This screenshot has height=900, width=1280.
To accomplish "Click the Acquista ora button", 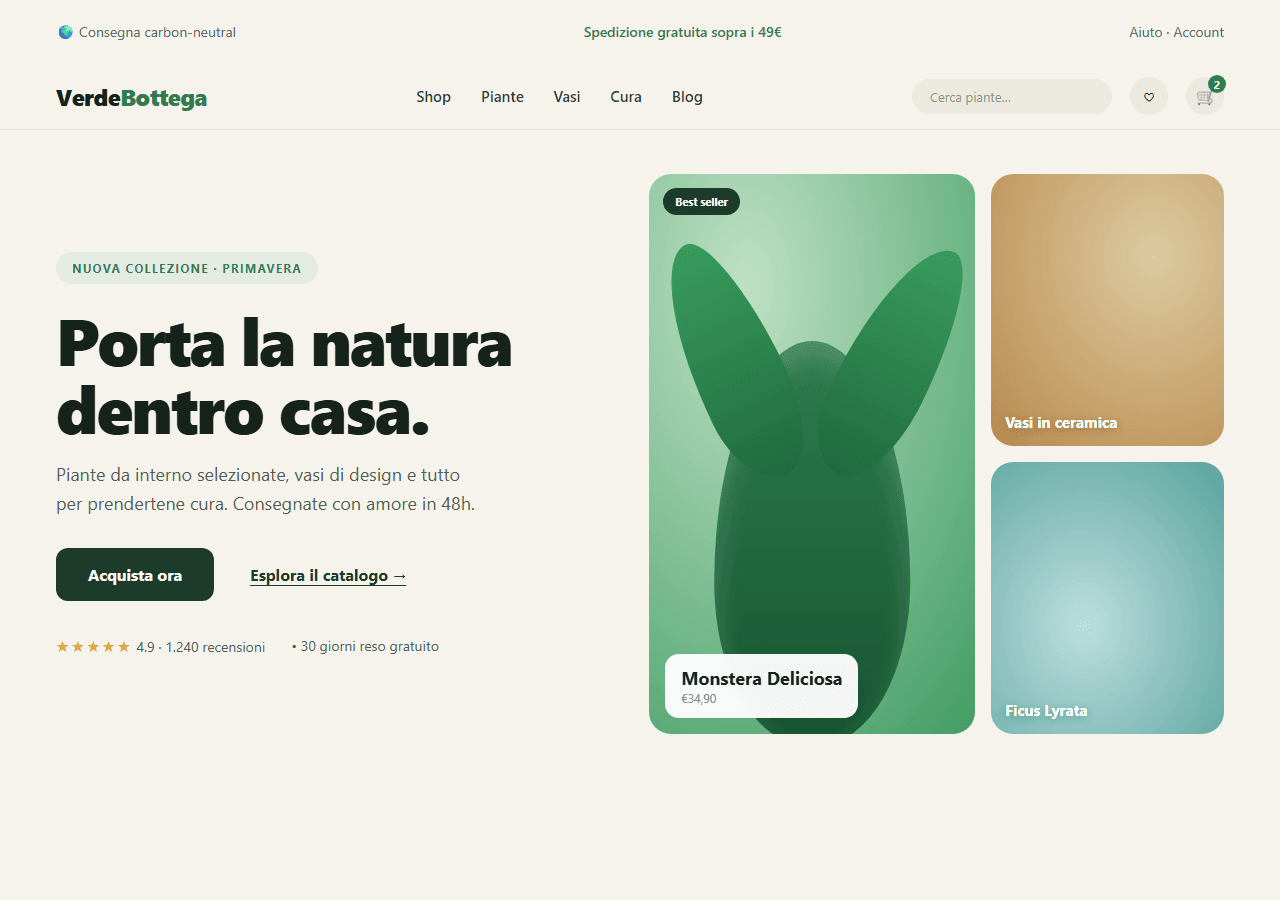I will (x=135, y=575).
